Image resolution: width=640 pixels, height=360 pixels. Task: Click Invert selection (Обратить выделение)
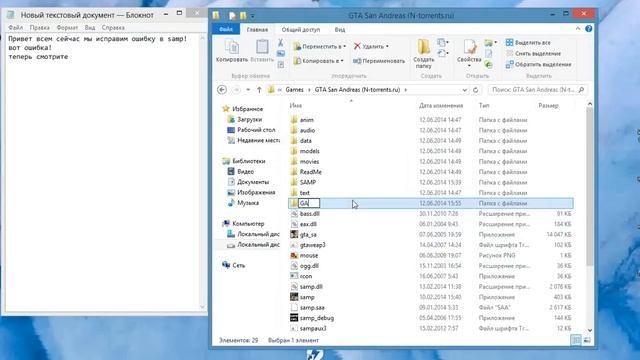(x=538, y=64)
